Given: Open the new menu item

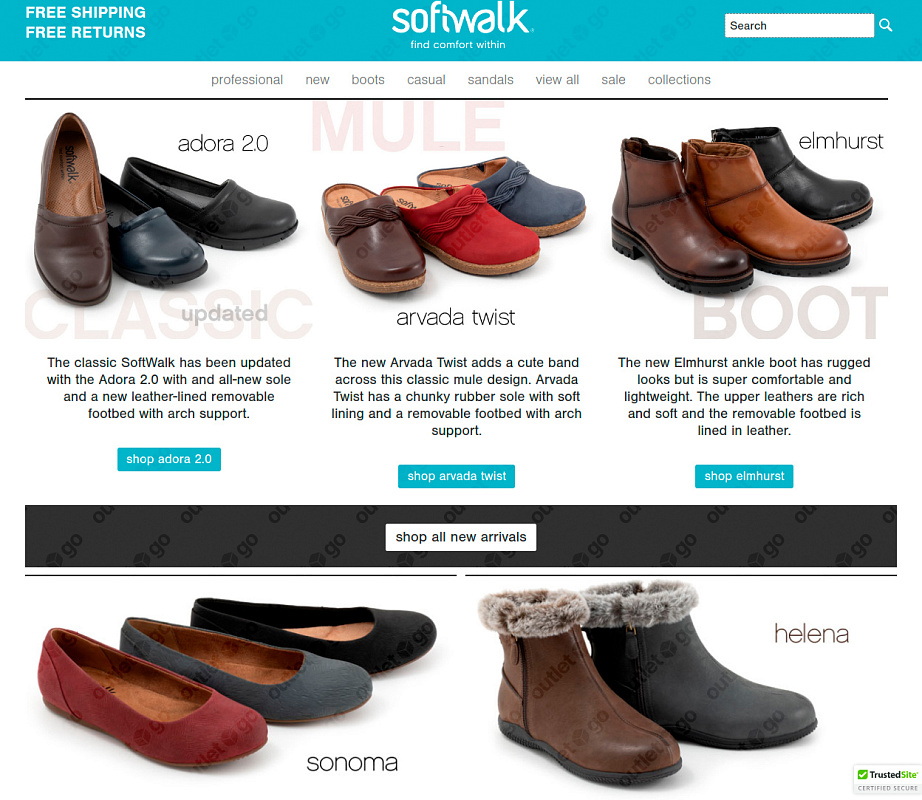Looking at the screenshot, I should point(318,80).
